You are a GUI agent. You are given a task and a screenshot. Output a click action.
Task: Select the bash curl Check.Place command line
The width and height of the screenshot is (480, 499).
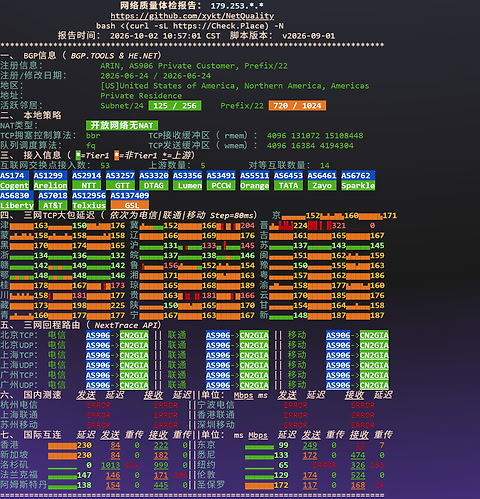click(190, 26)
